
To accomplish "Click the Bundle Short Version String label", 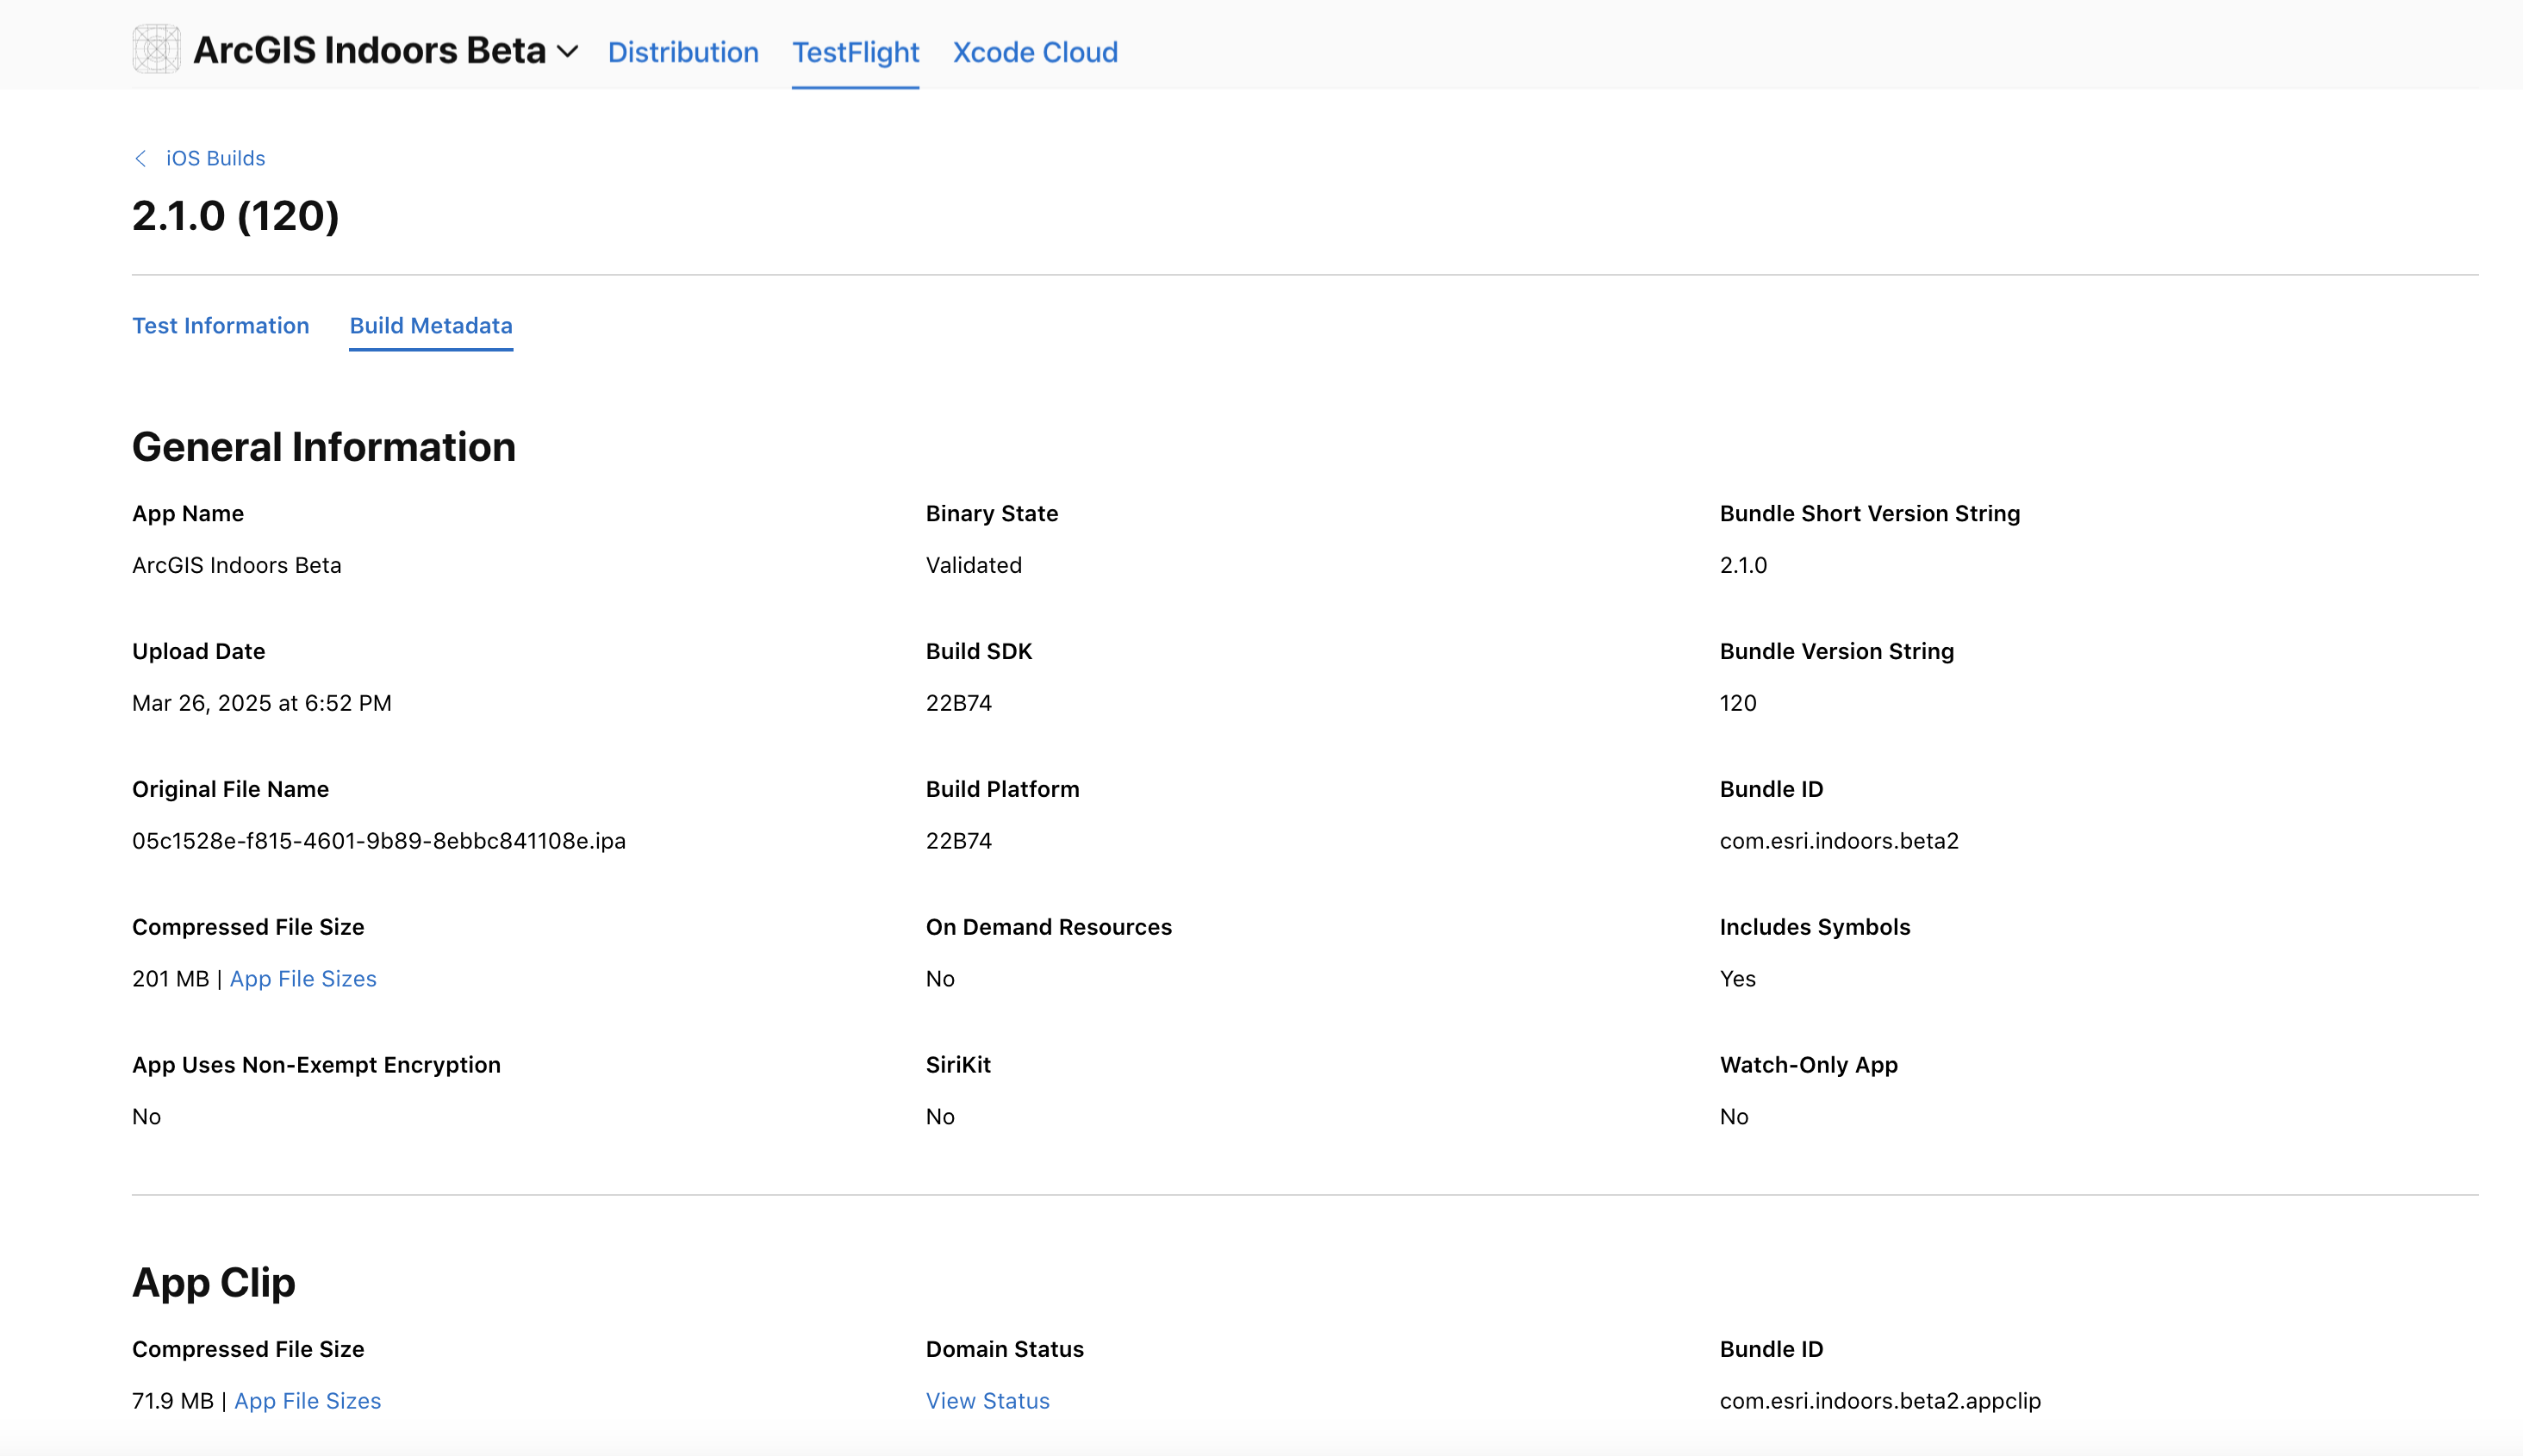I will click(1870, 513).
